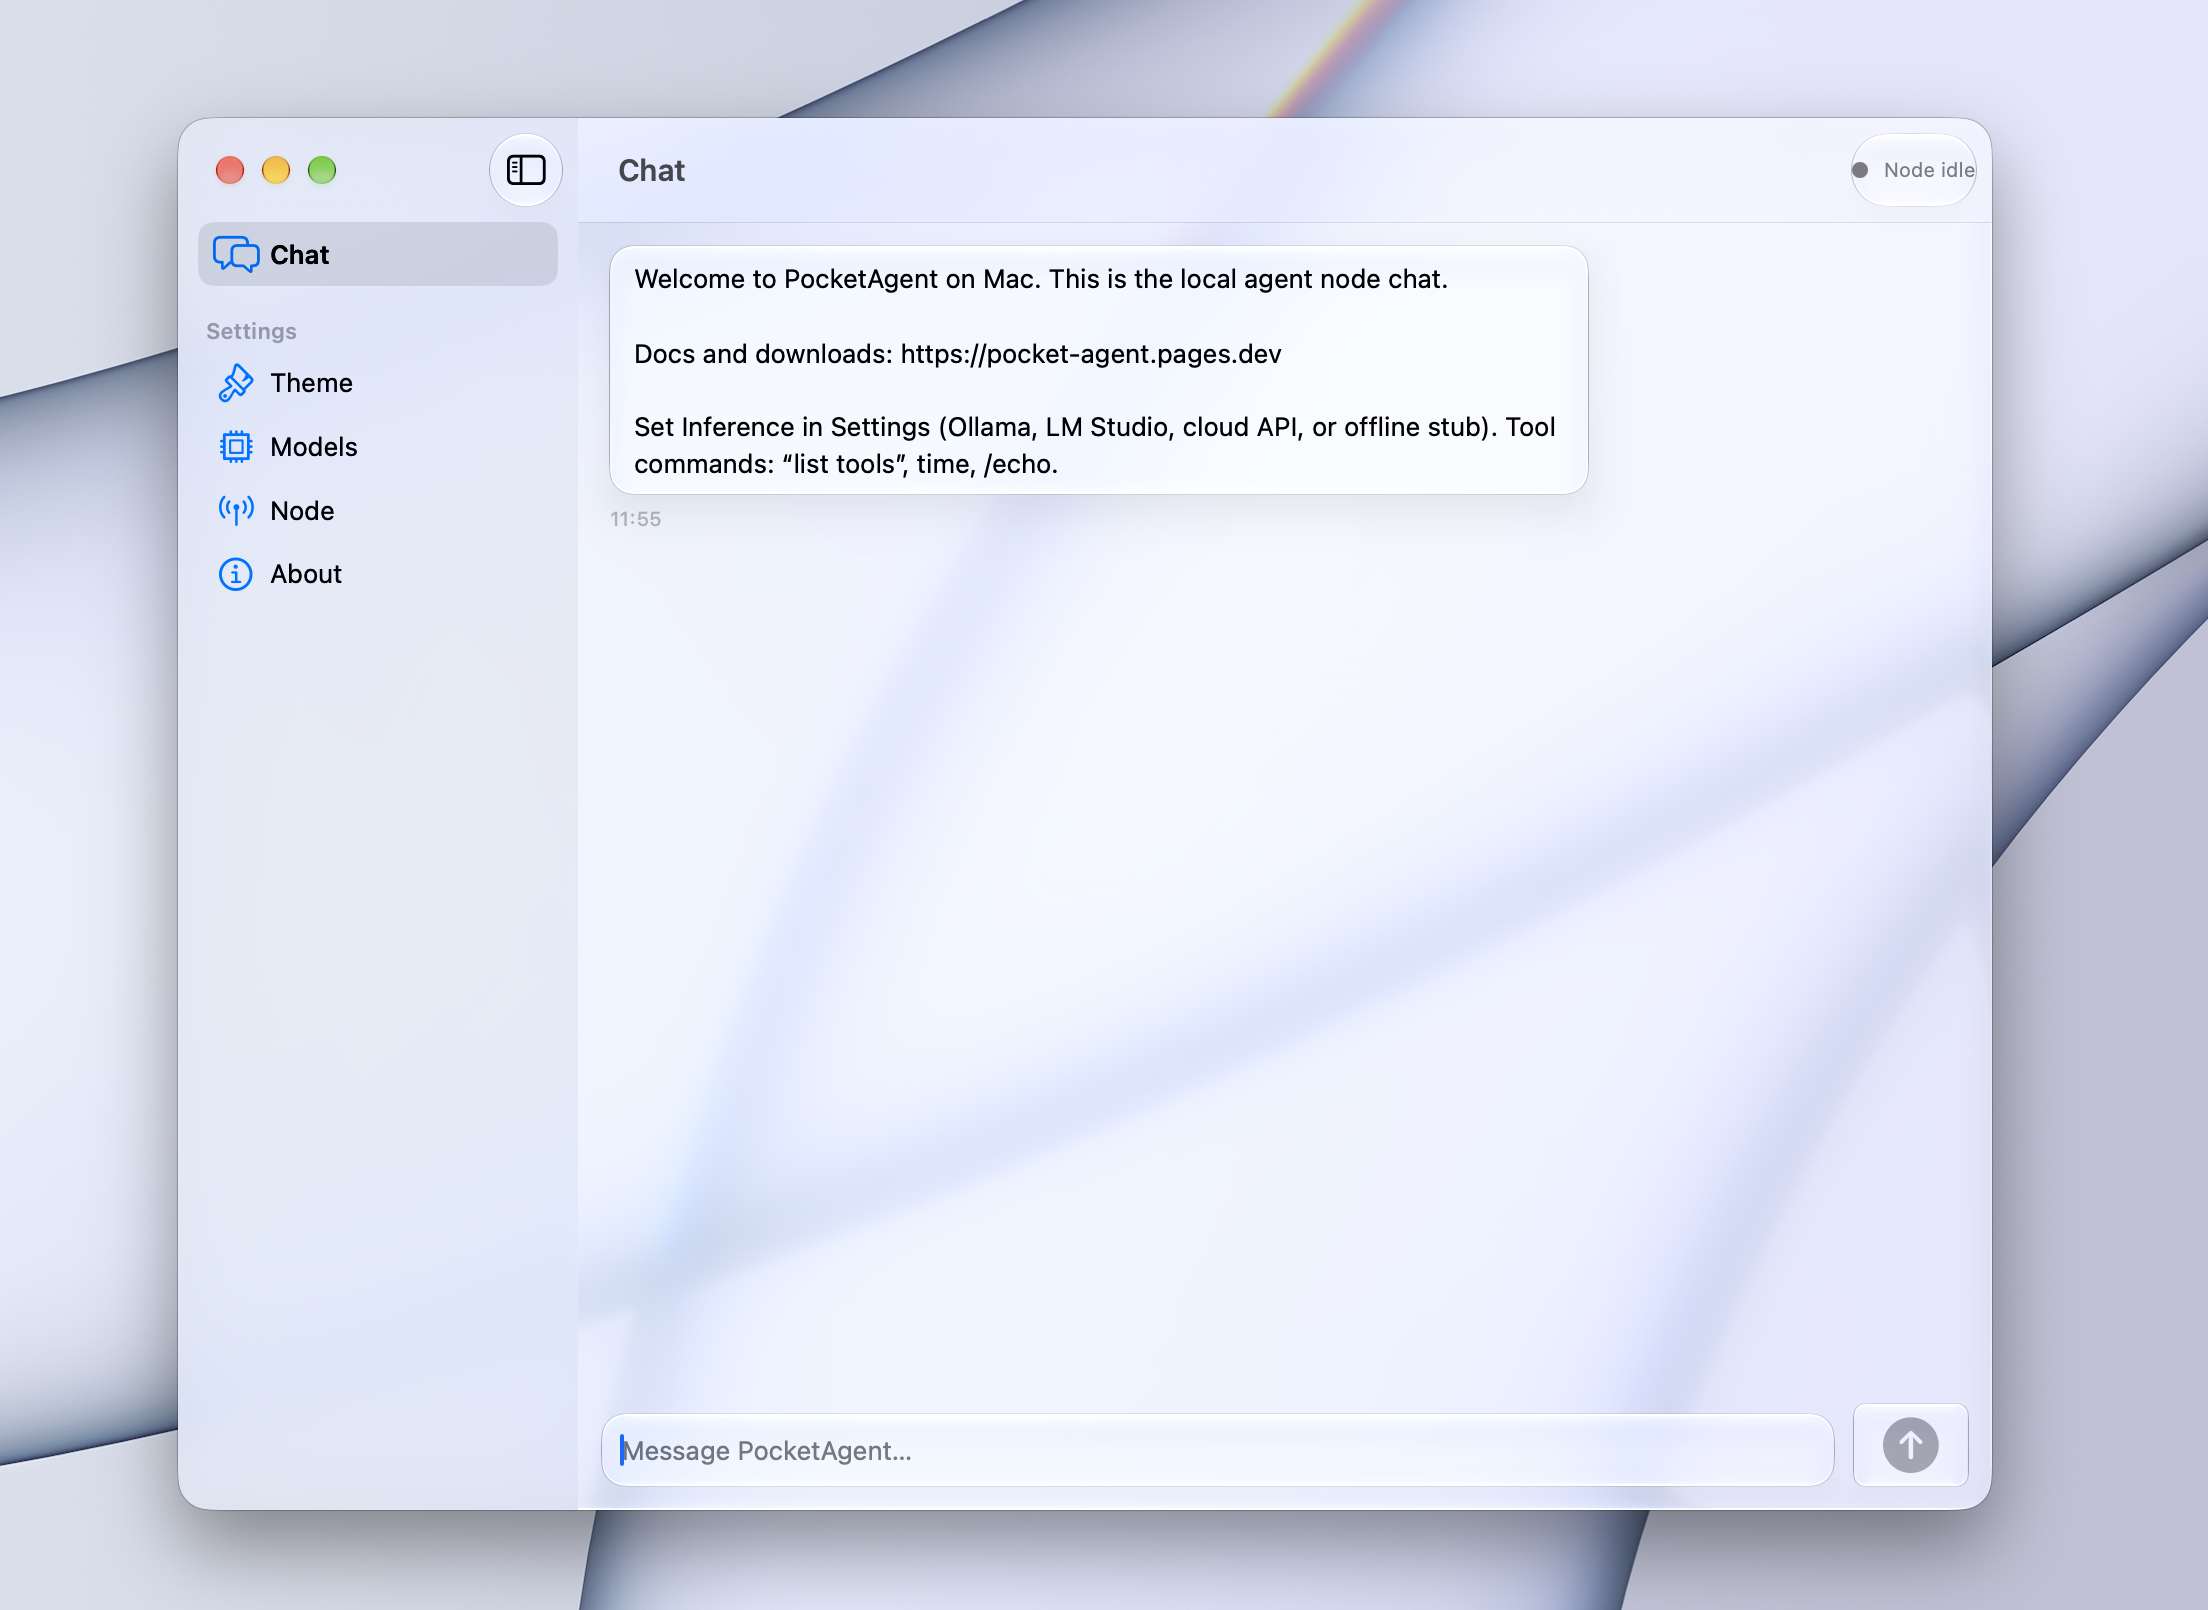Click the Theme paintbrush icon
The image size is (2208, 1610).
pyautogui.click(x=236, y=383)
